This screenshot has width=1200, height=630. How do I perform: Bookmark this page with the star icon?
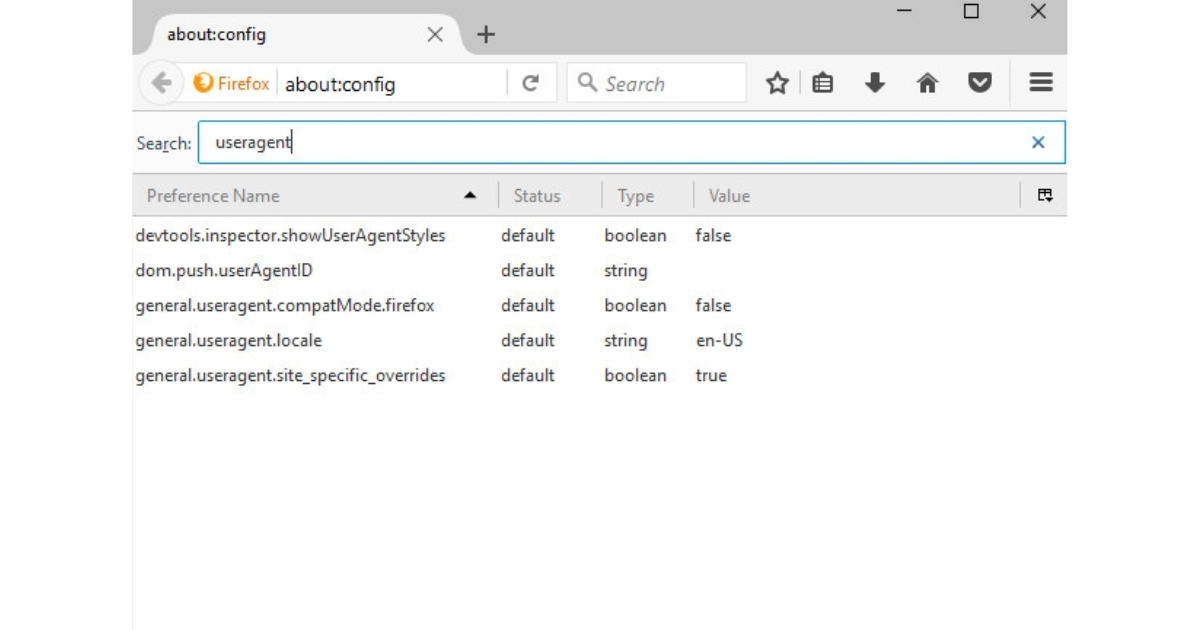coord(777,83)
